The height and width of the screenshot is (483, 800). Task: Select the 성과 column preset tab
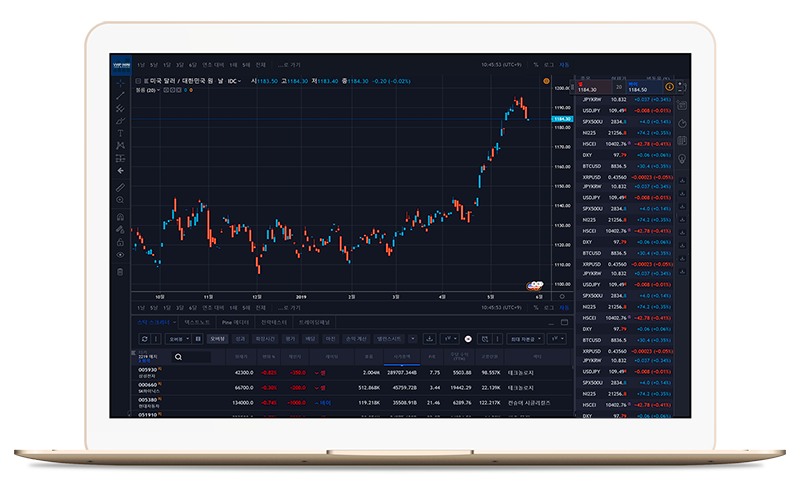[240, 339]
